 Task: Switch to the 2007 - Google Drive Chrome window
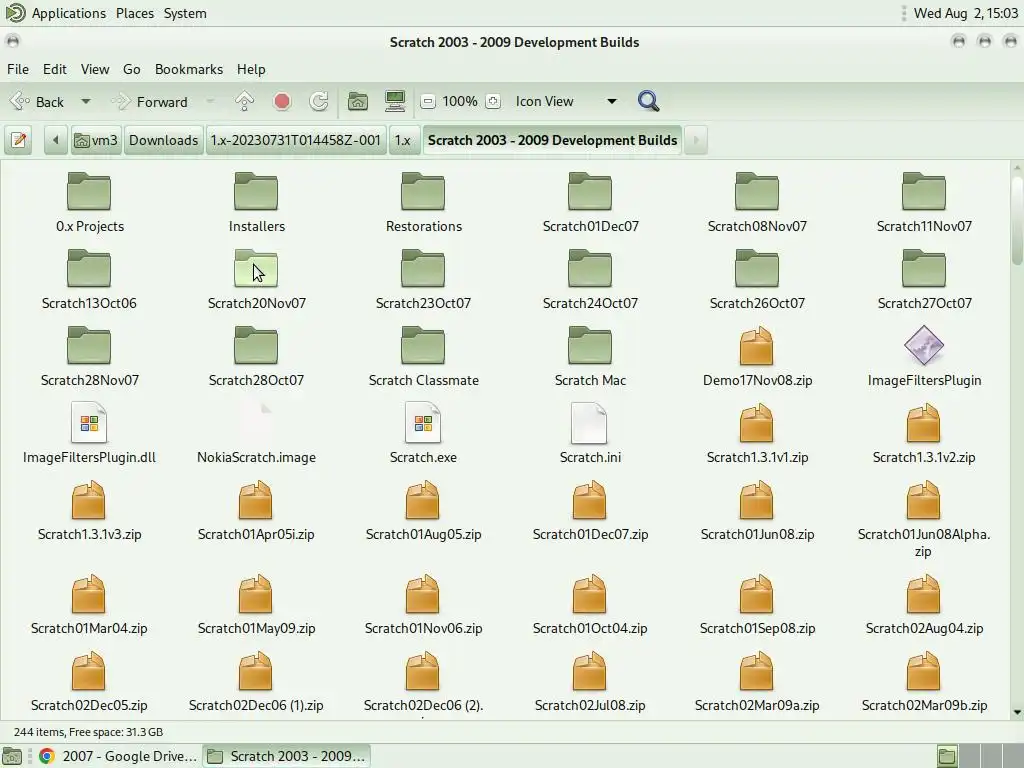[x=118, y=756]
